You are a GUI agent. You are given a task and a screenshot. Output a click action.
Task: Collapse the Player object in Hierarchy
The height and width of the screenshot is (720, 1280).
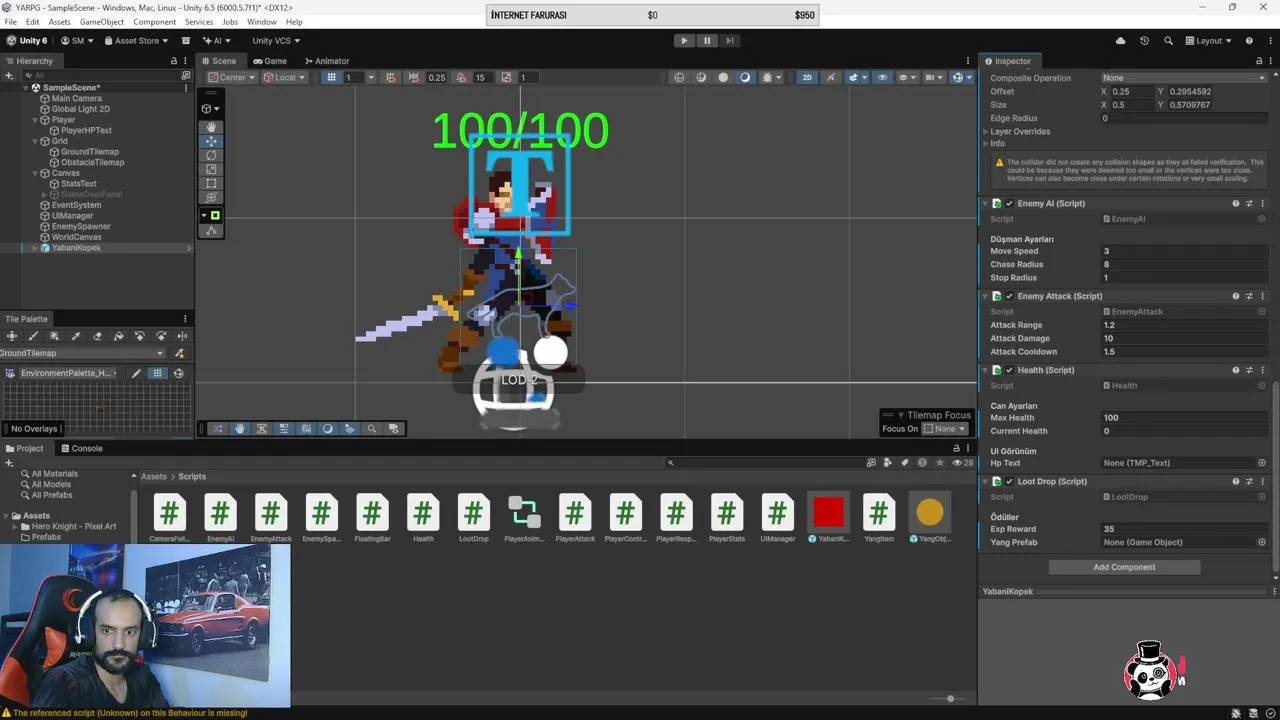pos(36,120)
